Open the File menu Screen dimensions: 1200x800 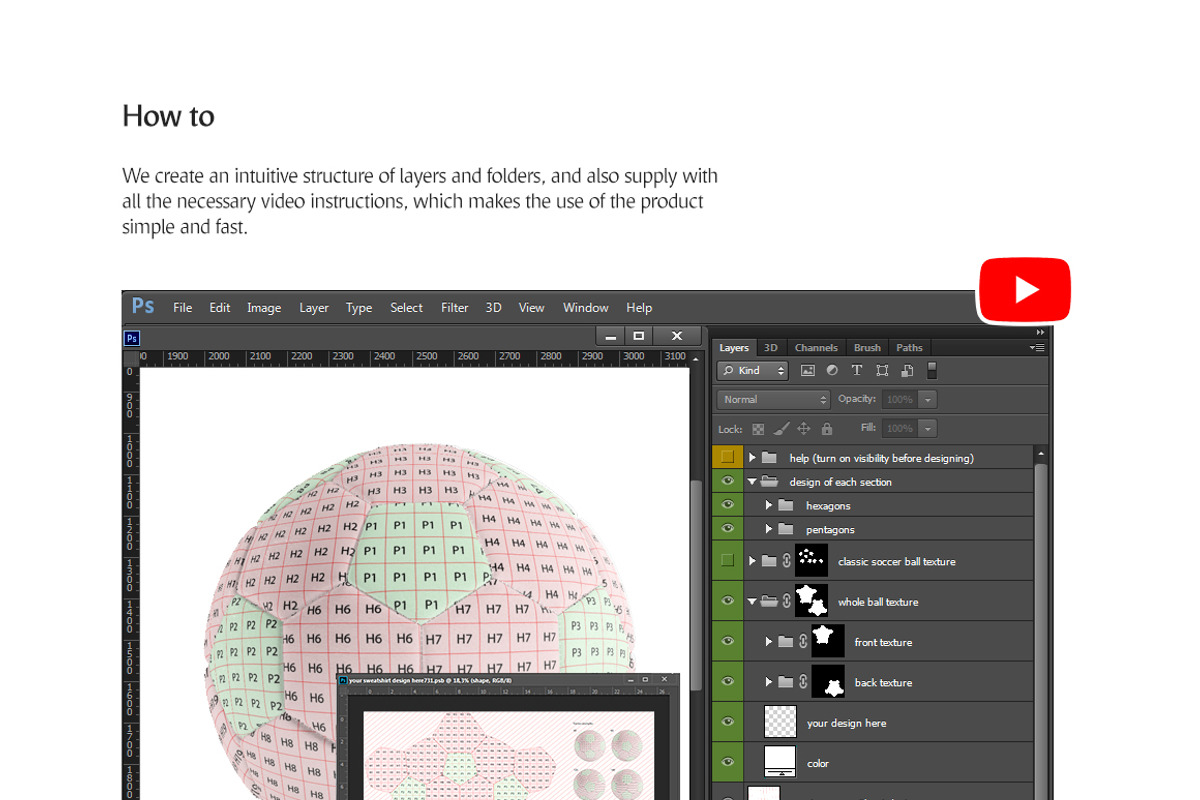point(182,307)
